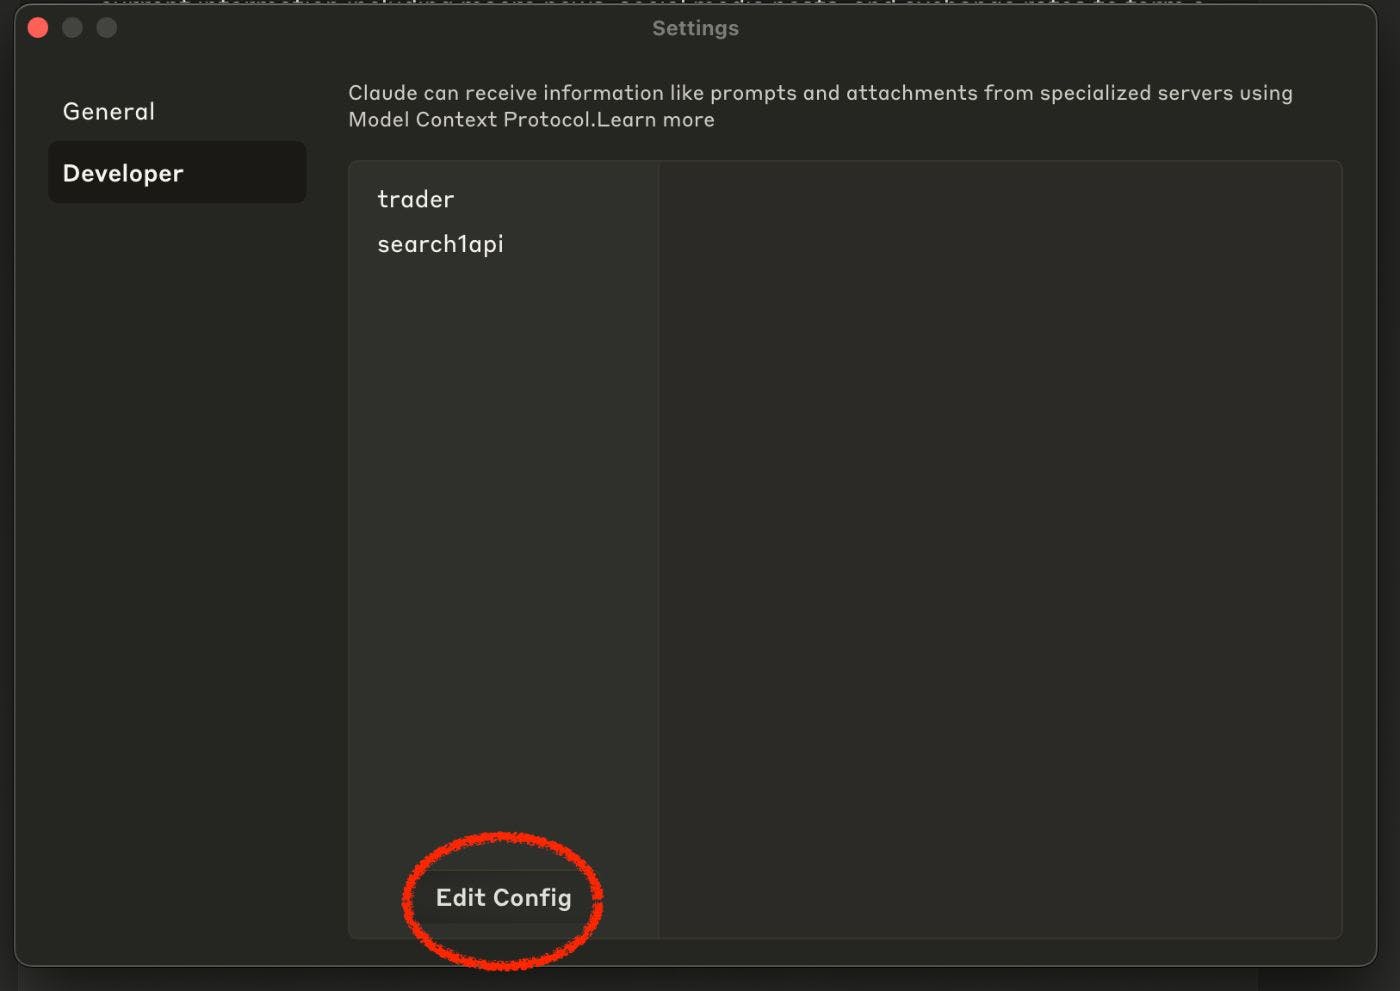
Task: Open the Learn more link
Action: click(656, 120)
